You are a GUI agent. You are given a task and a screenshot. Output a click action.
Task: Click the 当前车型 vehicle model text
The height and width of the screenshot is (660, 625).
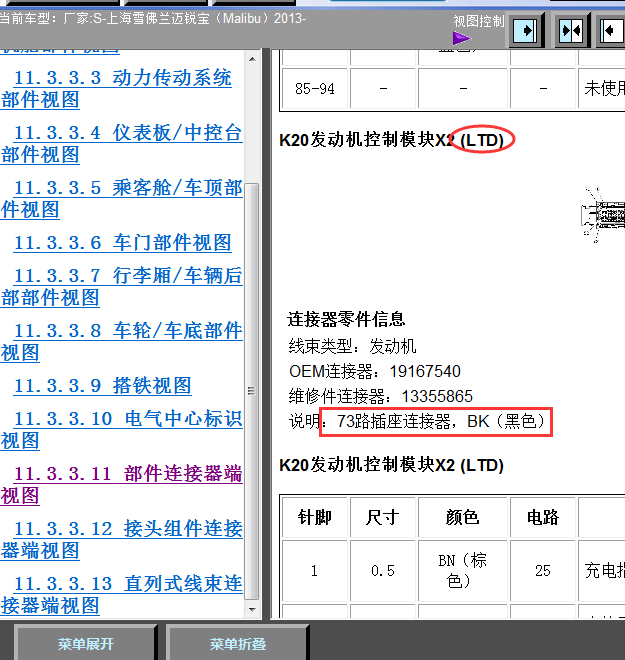152,19
